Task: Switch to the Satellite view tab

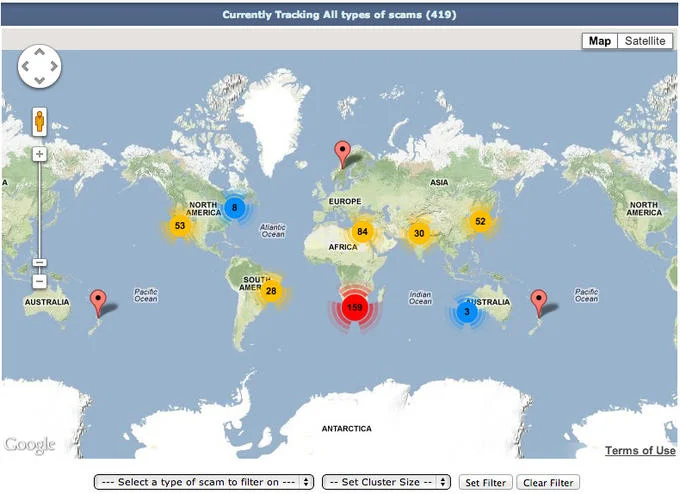Action: click(645, 41)
